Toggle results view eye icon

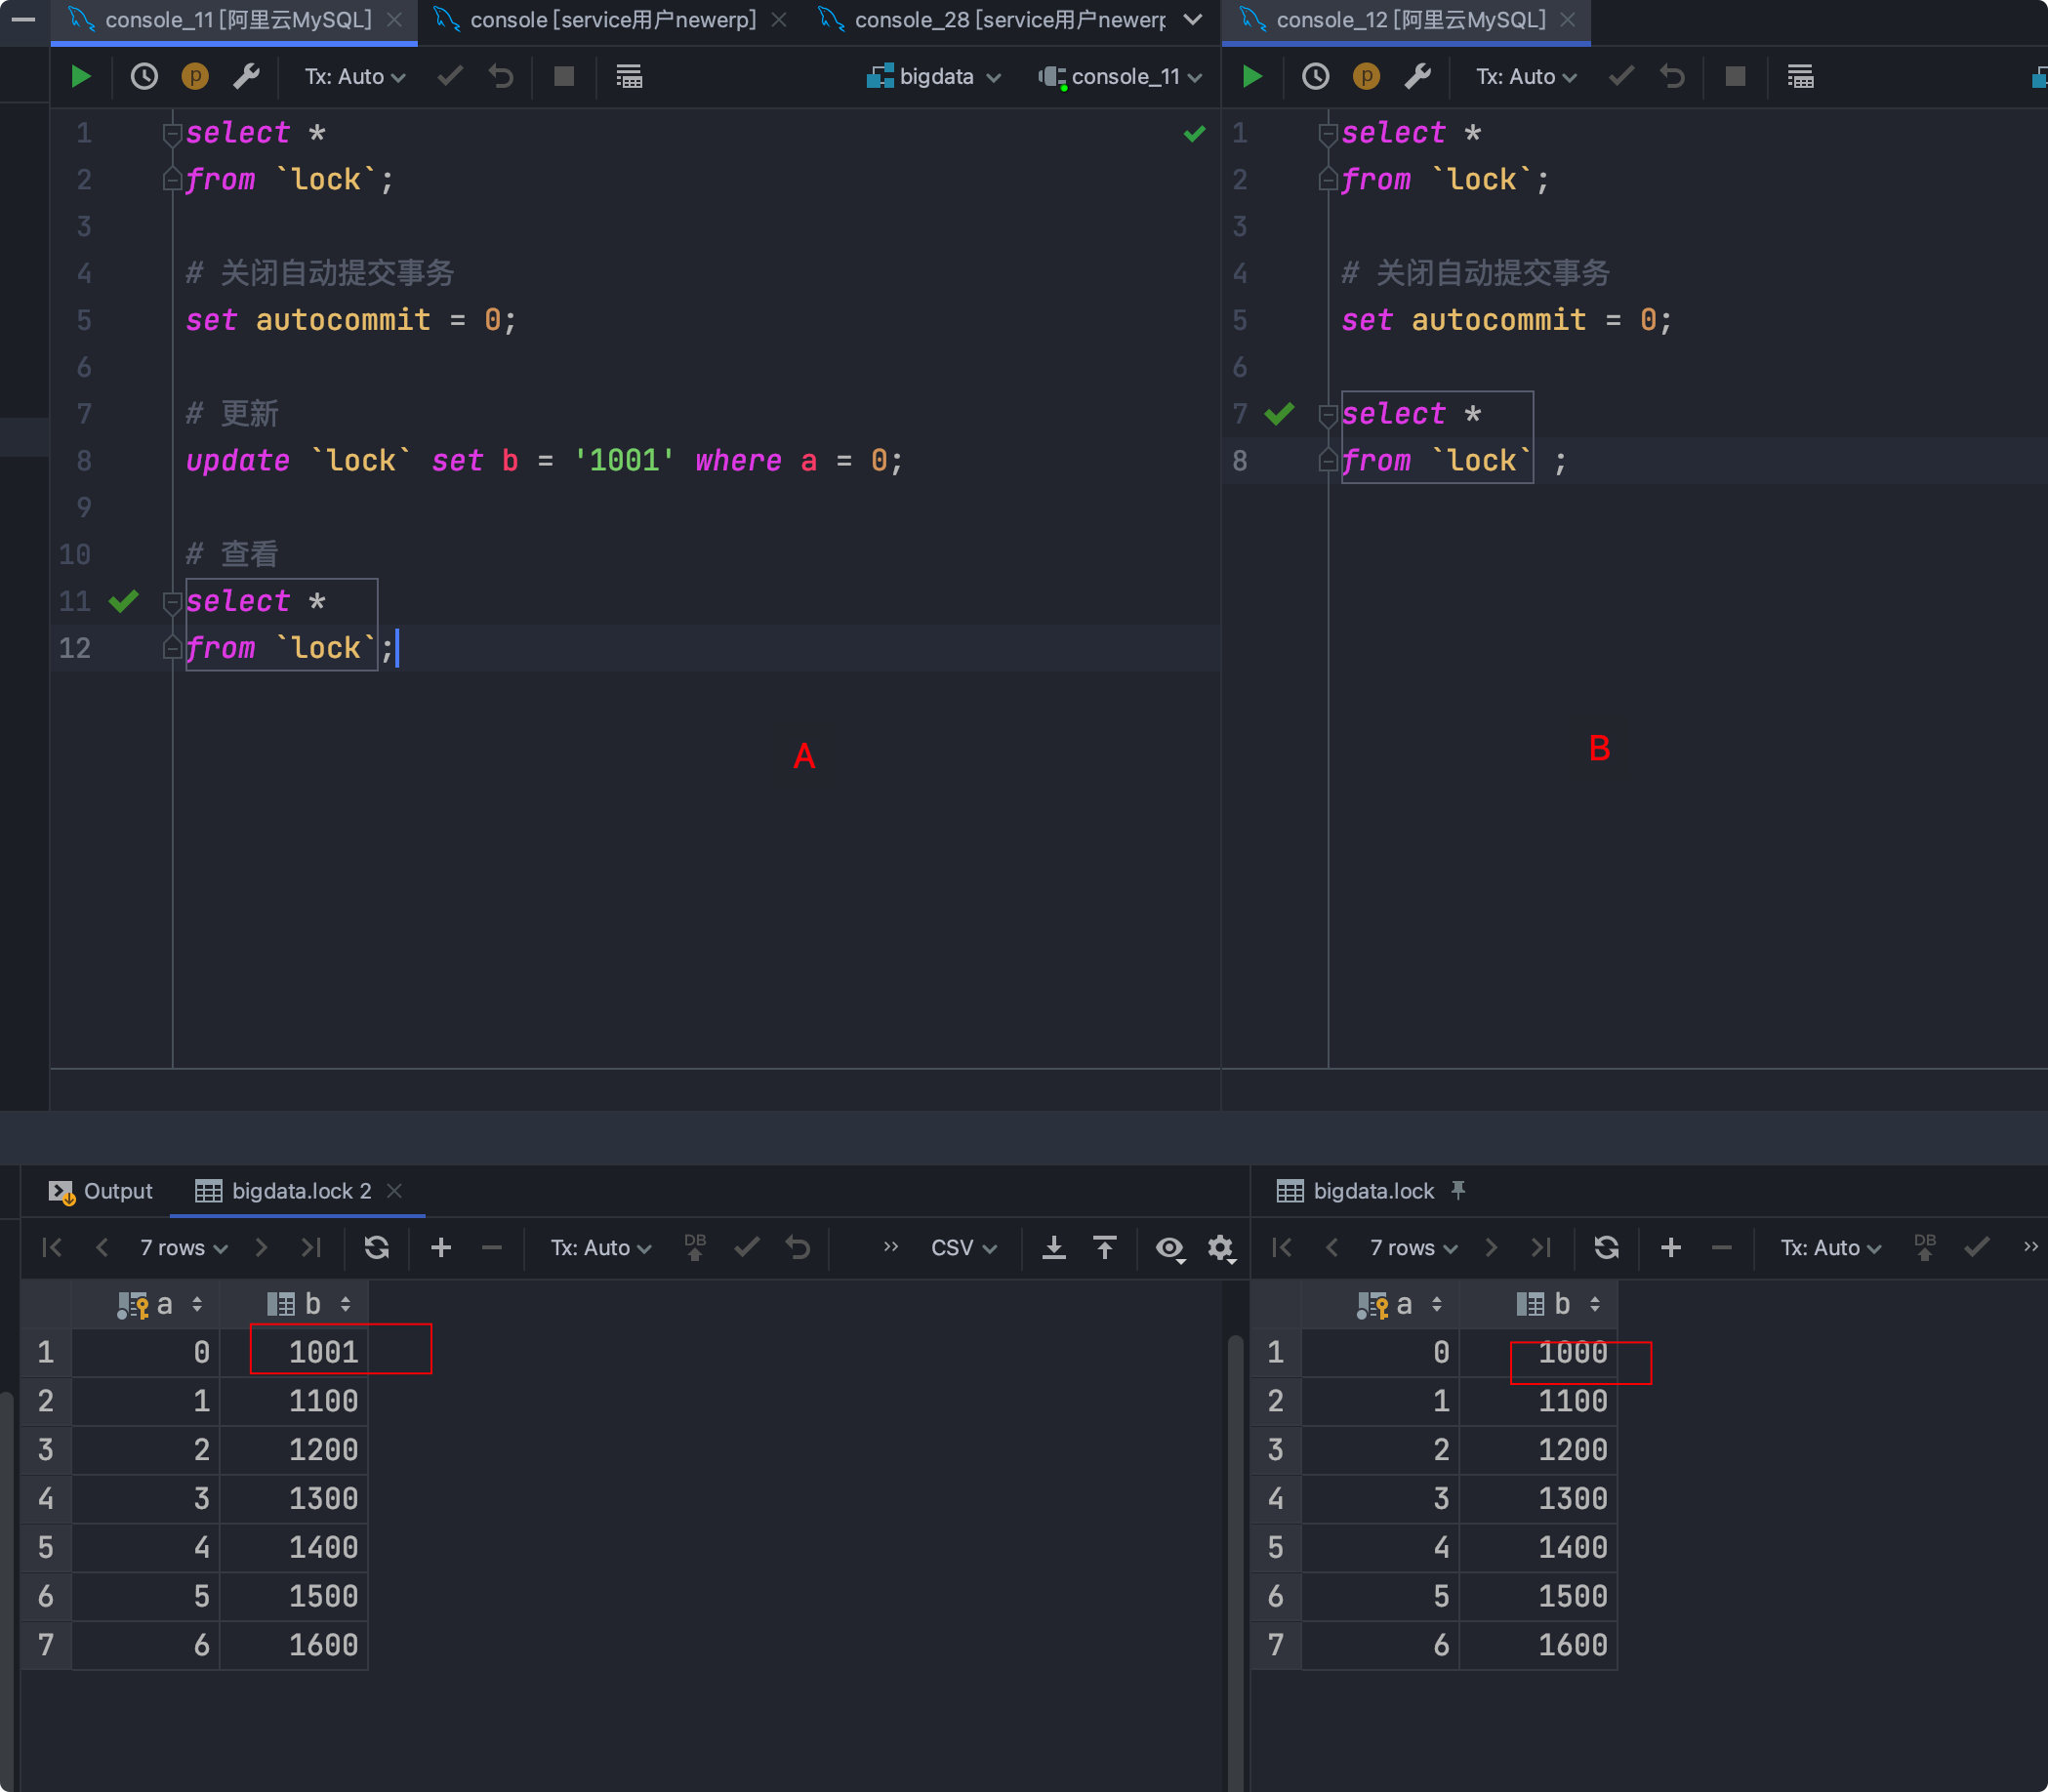point(1169,1247)
